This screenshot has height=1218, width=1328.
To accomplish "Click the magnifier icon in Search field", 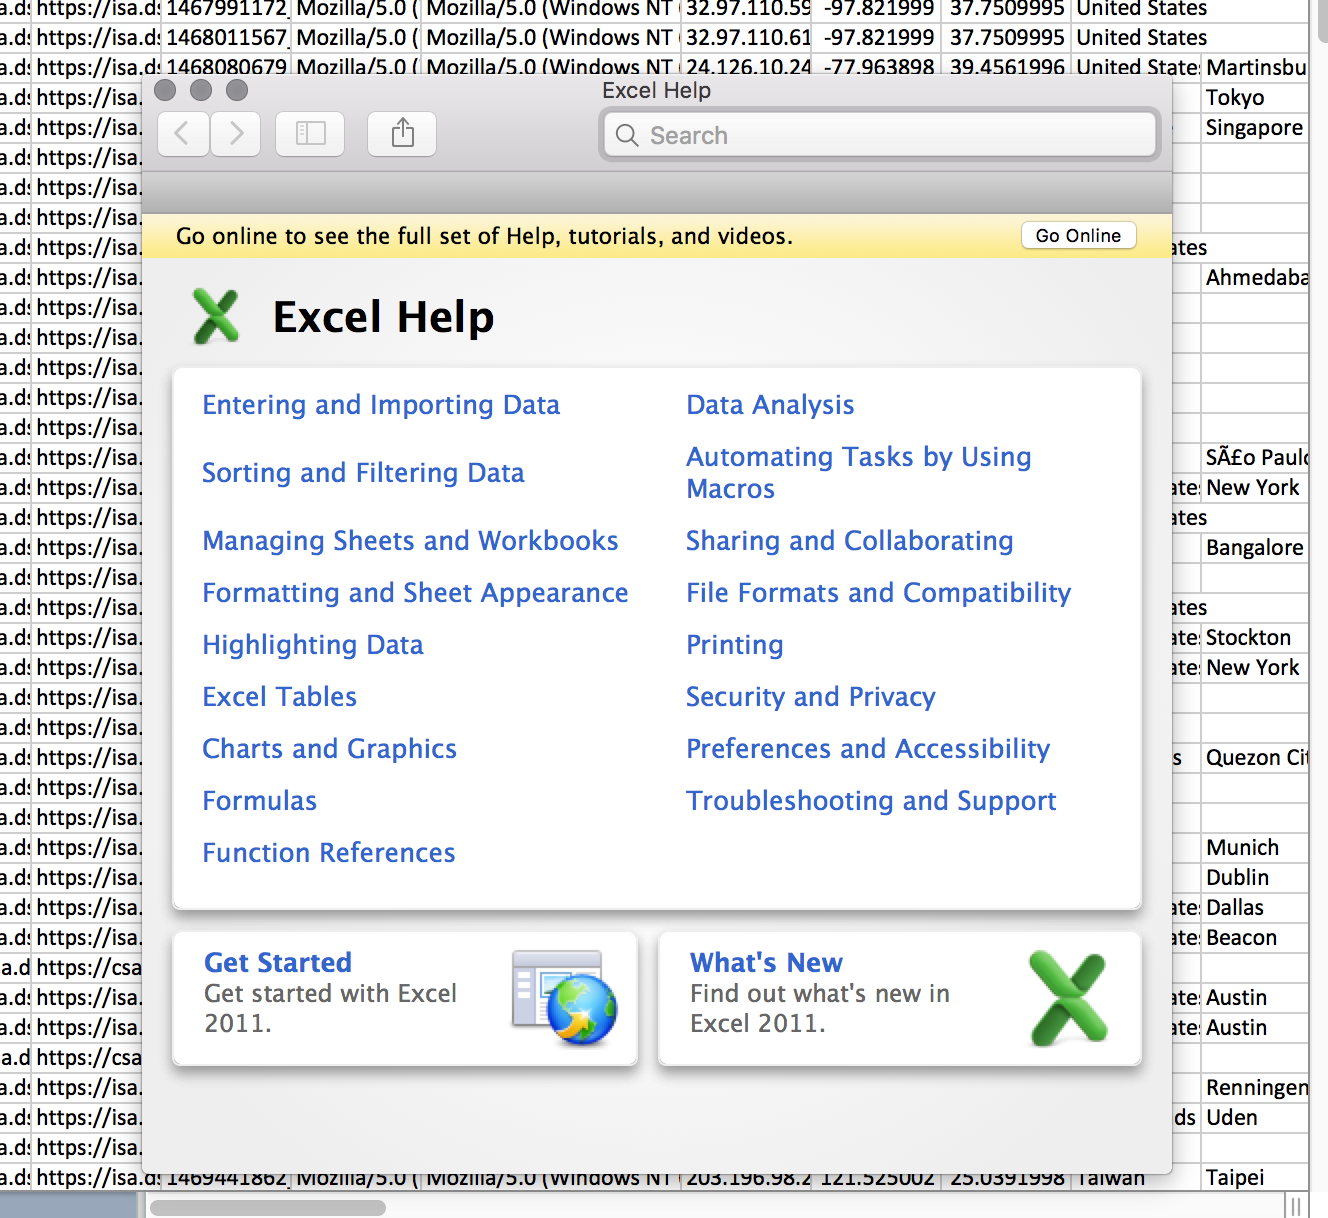I will click(x=627, y=135).
